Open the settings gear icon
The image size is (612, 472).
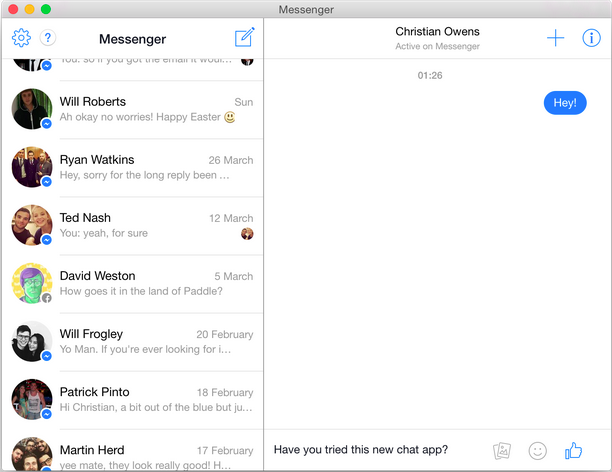click(x=21, y=38)
